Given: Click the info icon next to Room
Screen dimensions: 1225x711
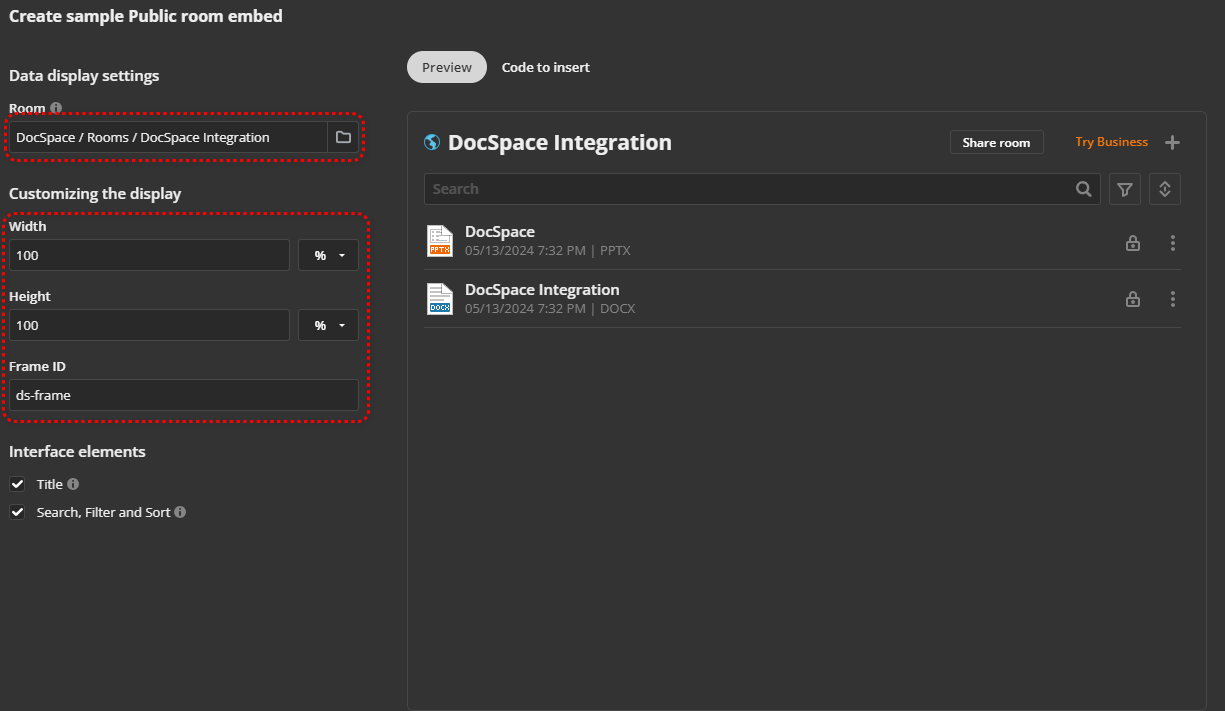Looking at the screenshot, I should [x=56, y=108].
